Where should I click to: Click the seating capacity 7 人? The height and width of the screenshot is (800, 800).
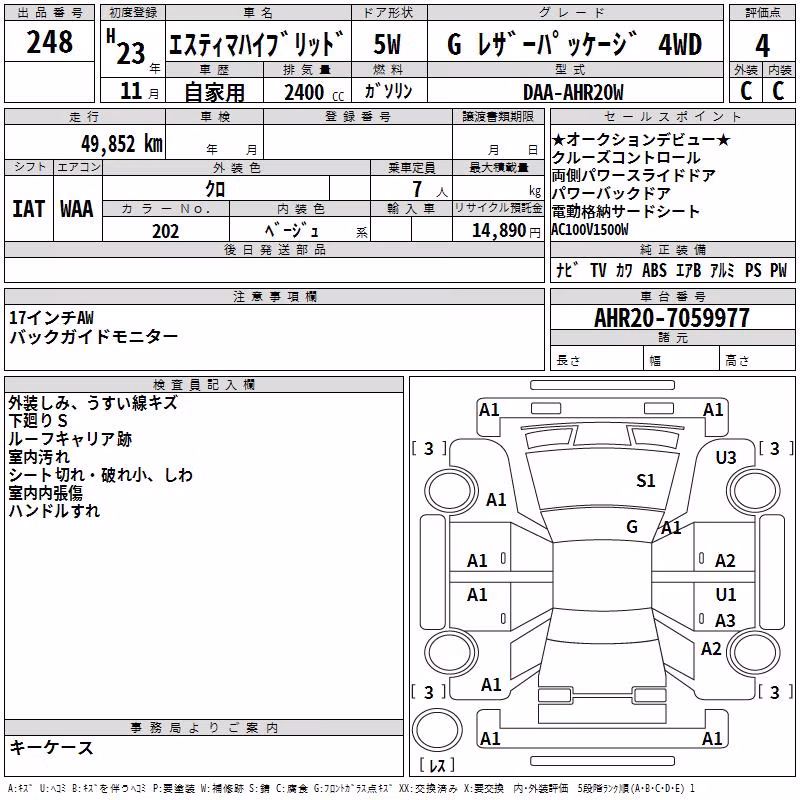(x=429, y=189)
